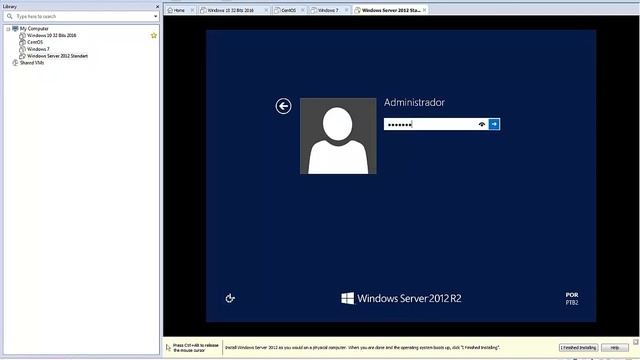Select Windows 7 in the library tree
The width and height of the screenshot is (640, 360).
pos(38,49)
